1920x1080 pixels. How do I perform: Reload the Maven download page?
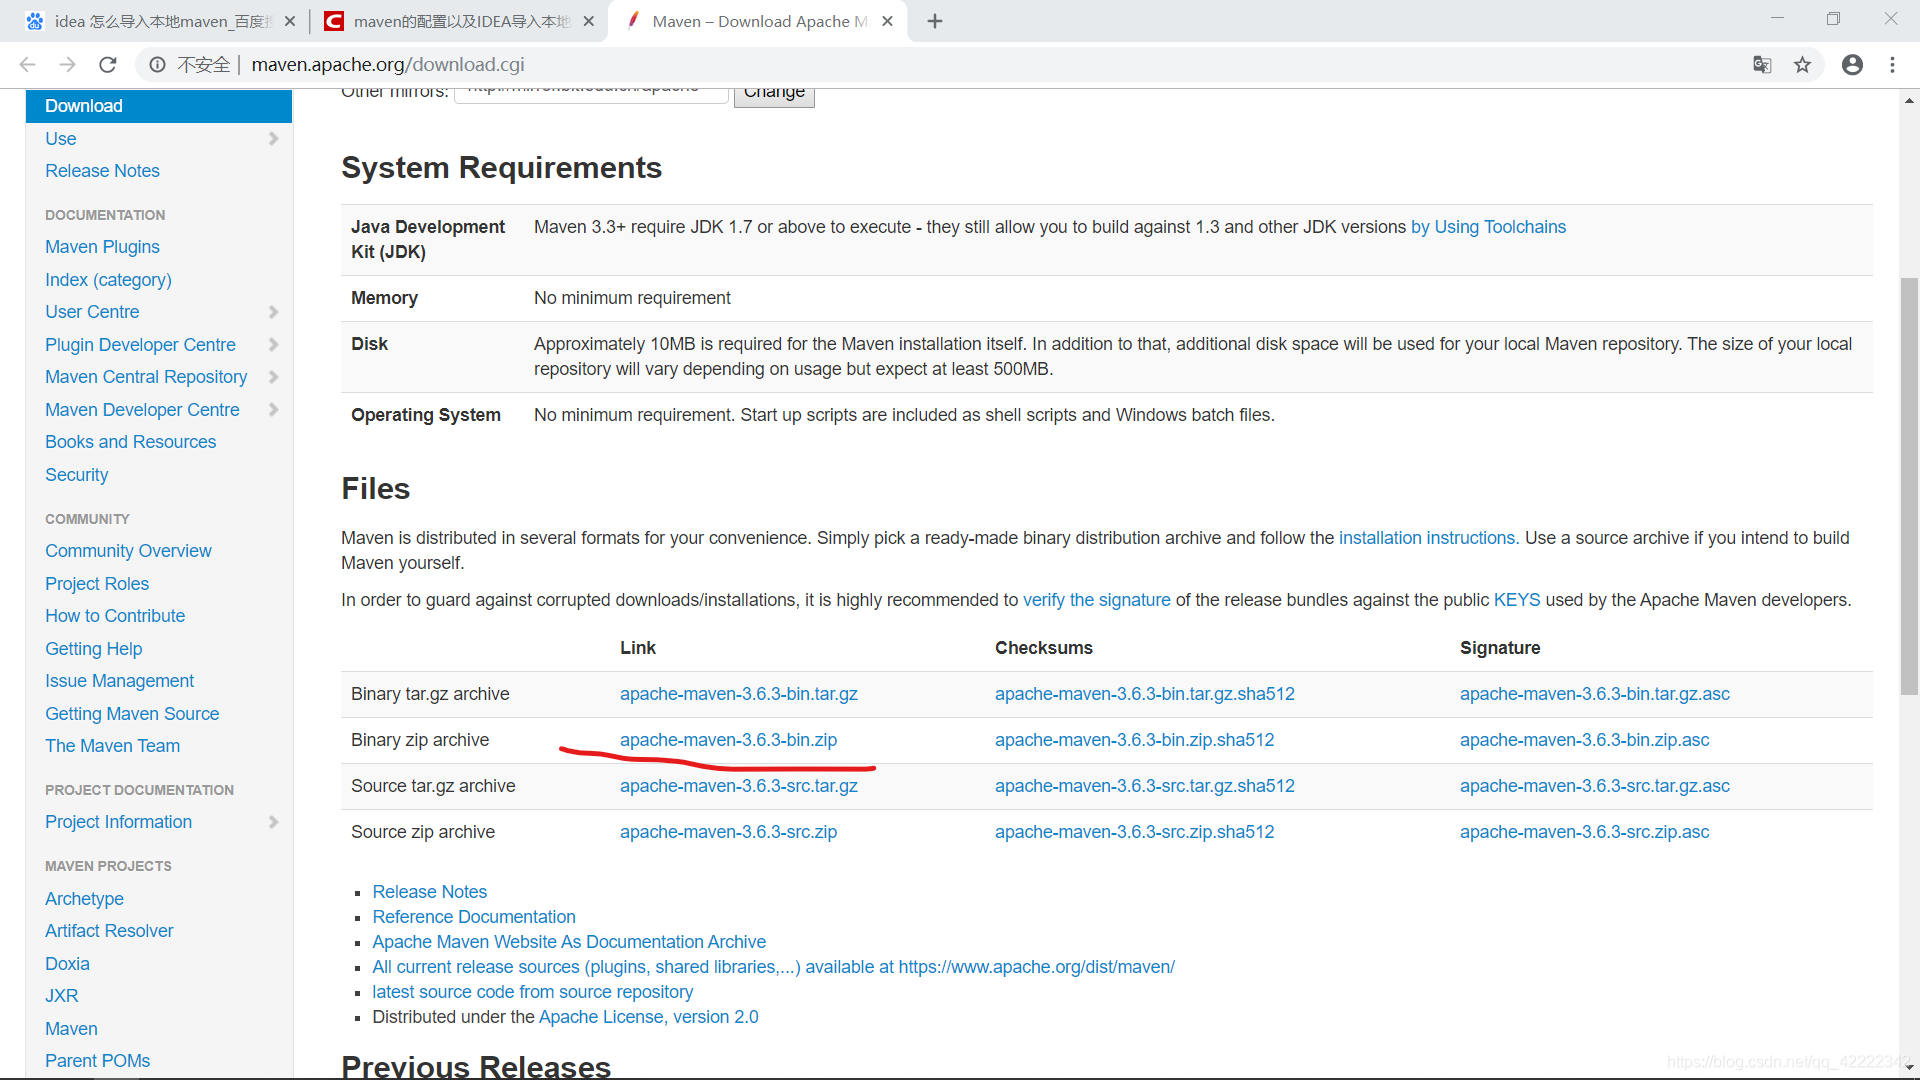(108, 65)
